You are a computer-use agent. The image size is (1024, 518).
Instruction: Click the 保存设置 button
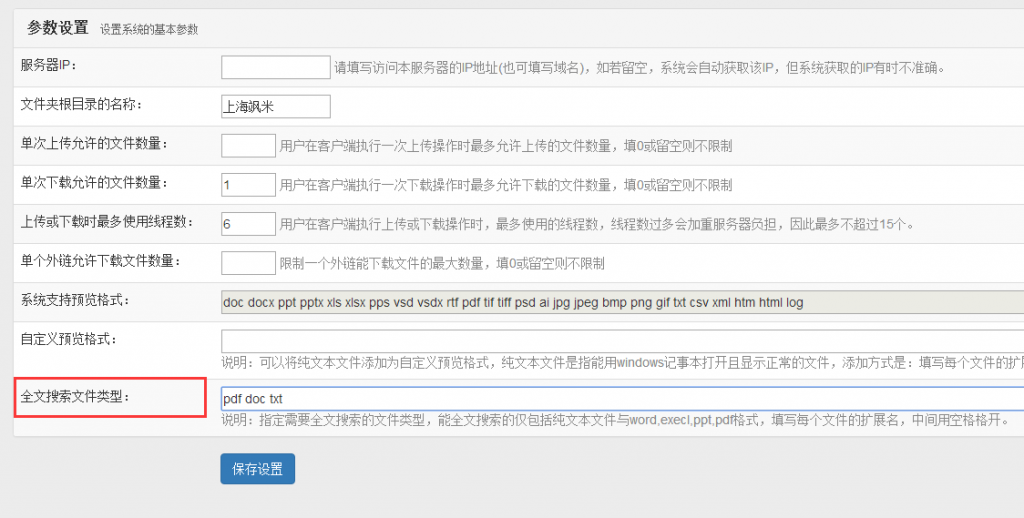point(257,468)
